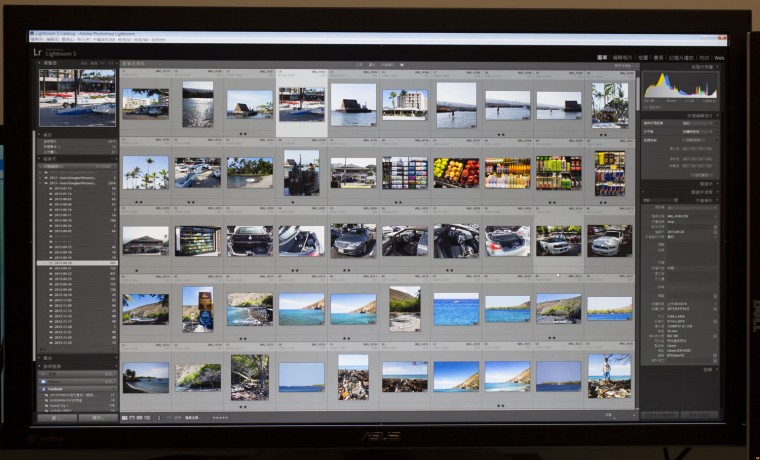Select the Painter spray can tool
This screenshot has height=460, width=760.
coord(158,417)
